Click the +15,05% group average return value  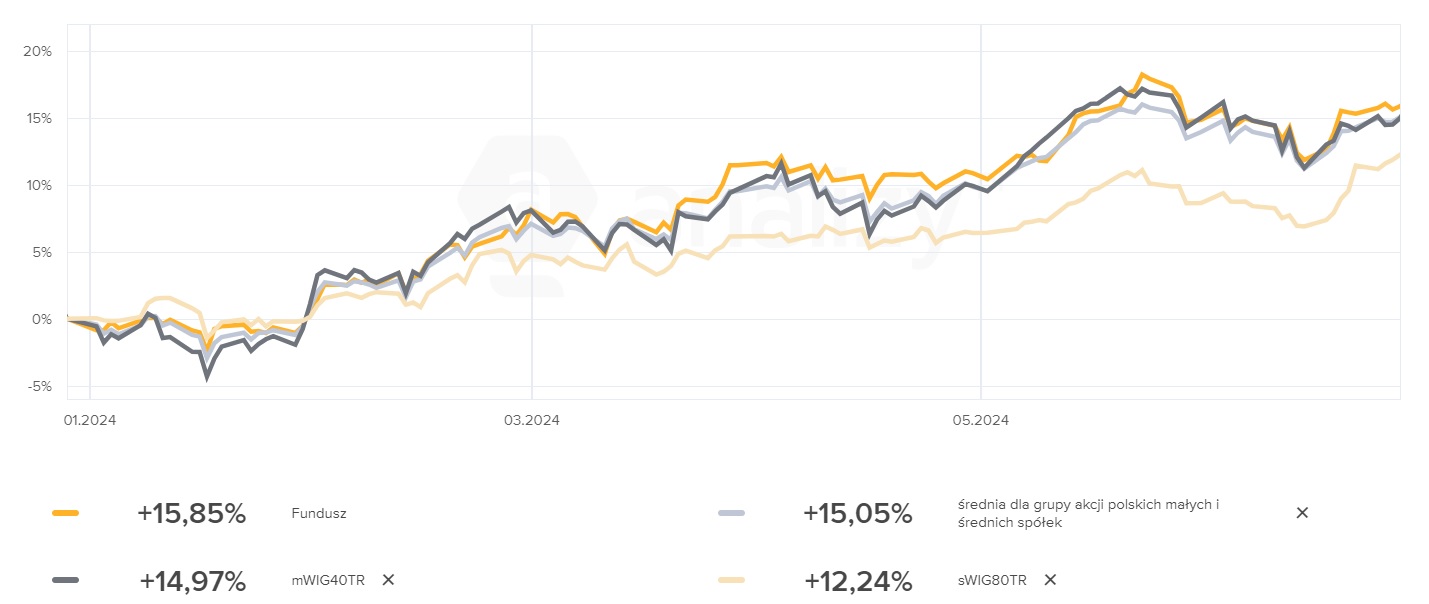coord(857,514)
